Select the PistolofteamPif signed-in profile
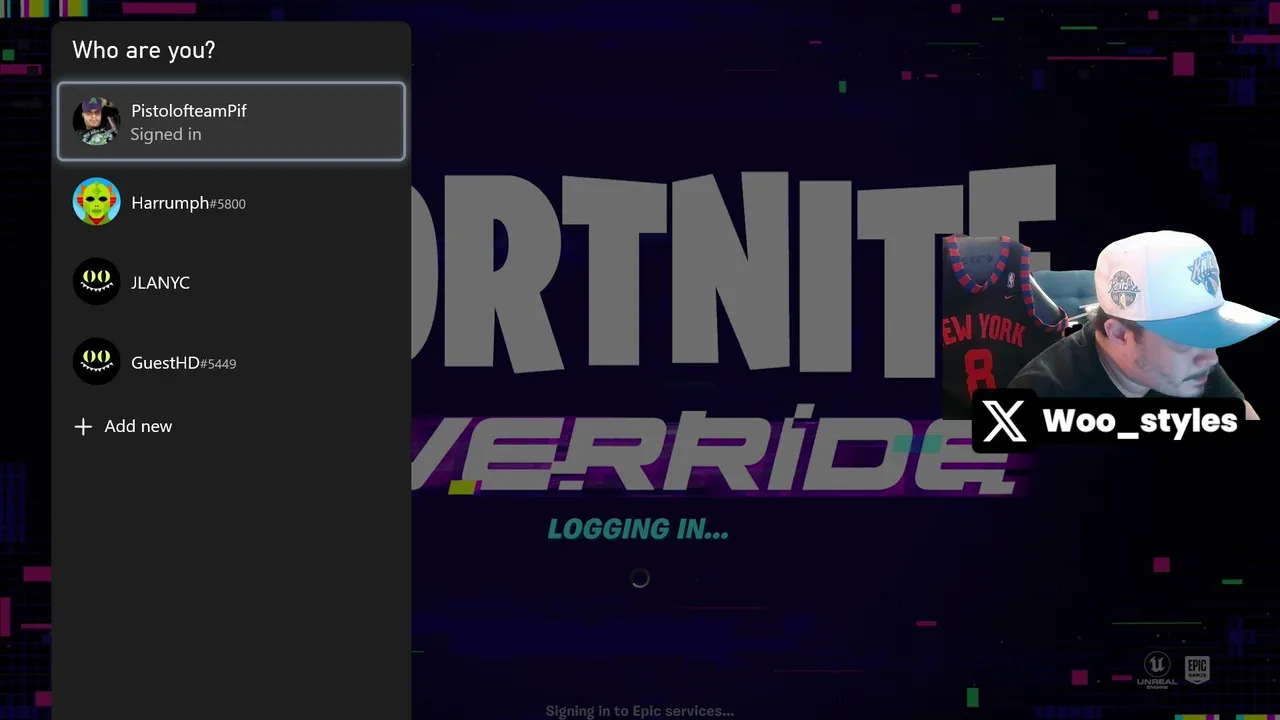1280x720 pixels. pos(231,121)
